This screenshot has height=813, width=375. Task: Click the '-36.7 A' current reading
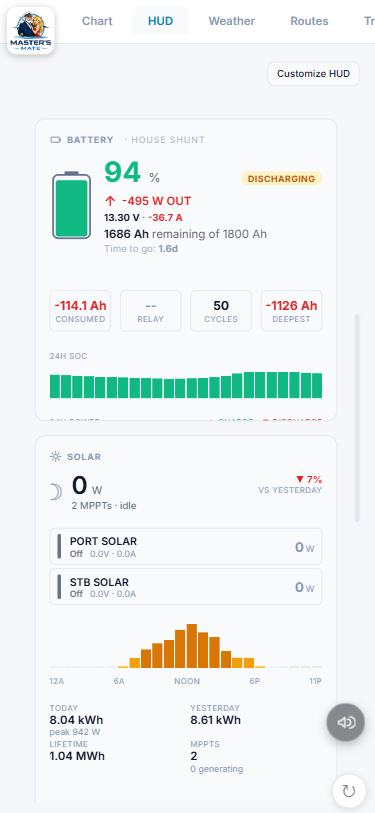(x=165, y=217)
